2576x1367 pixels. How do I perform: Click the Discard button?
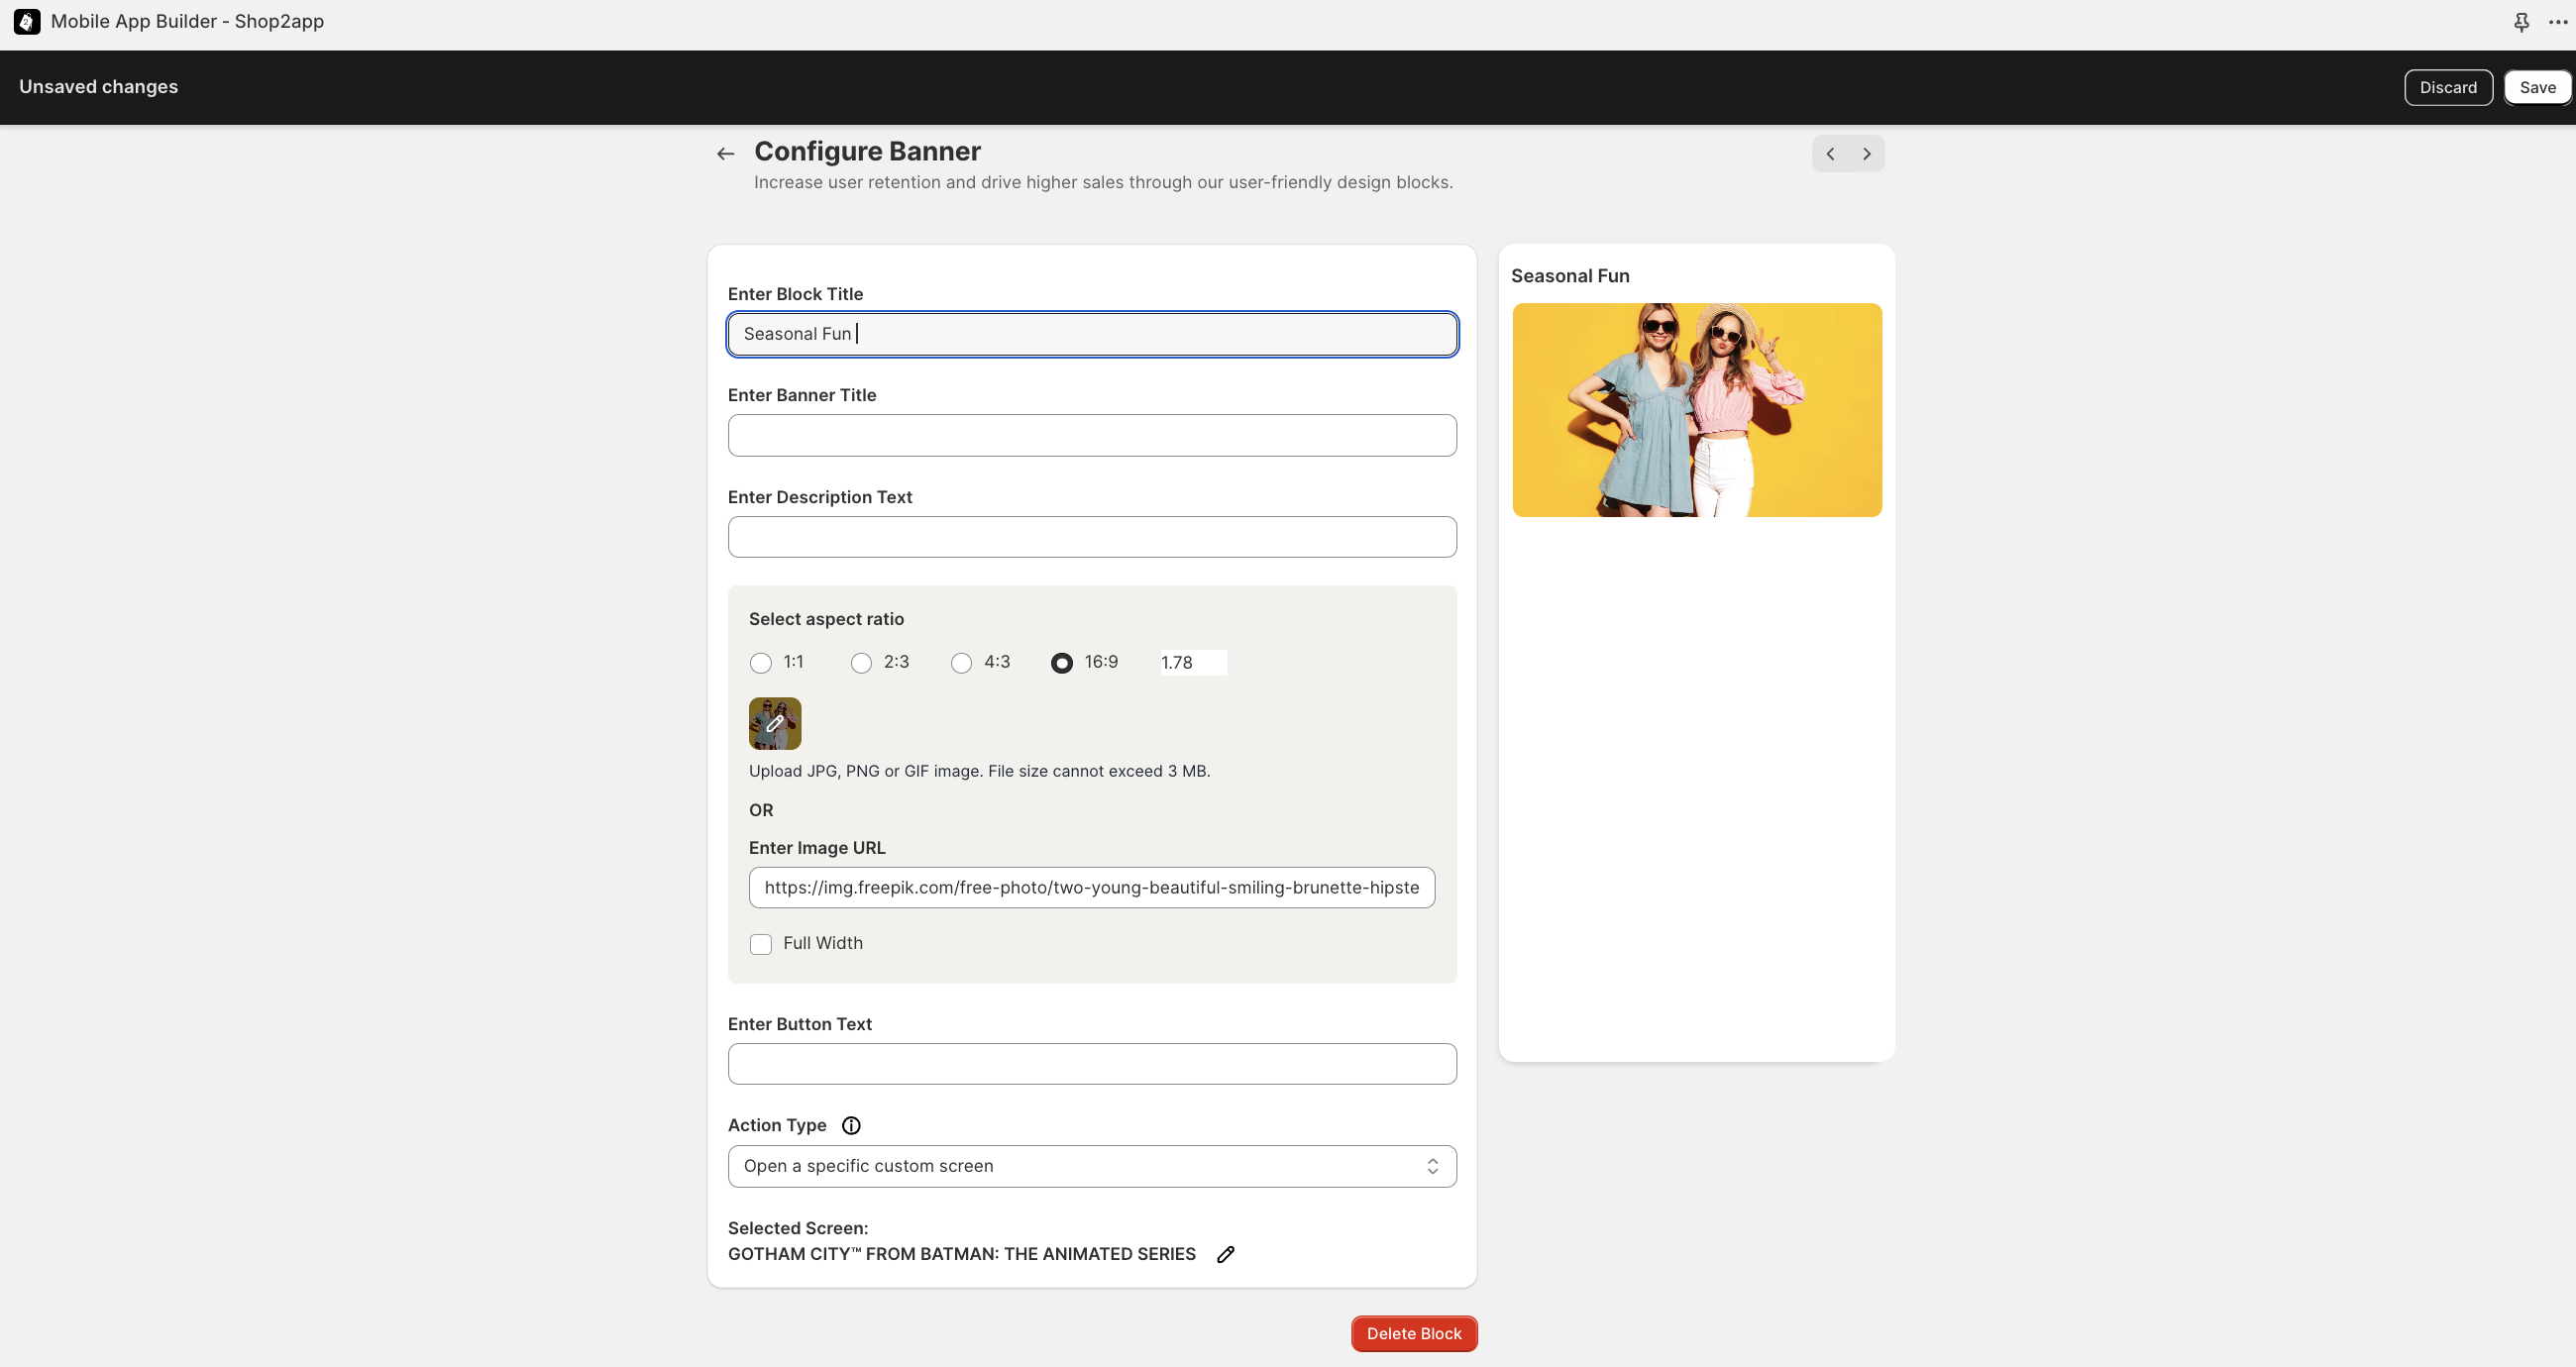[x=2447, y=88]
